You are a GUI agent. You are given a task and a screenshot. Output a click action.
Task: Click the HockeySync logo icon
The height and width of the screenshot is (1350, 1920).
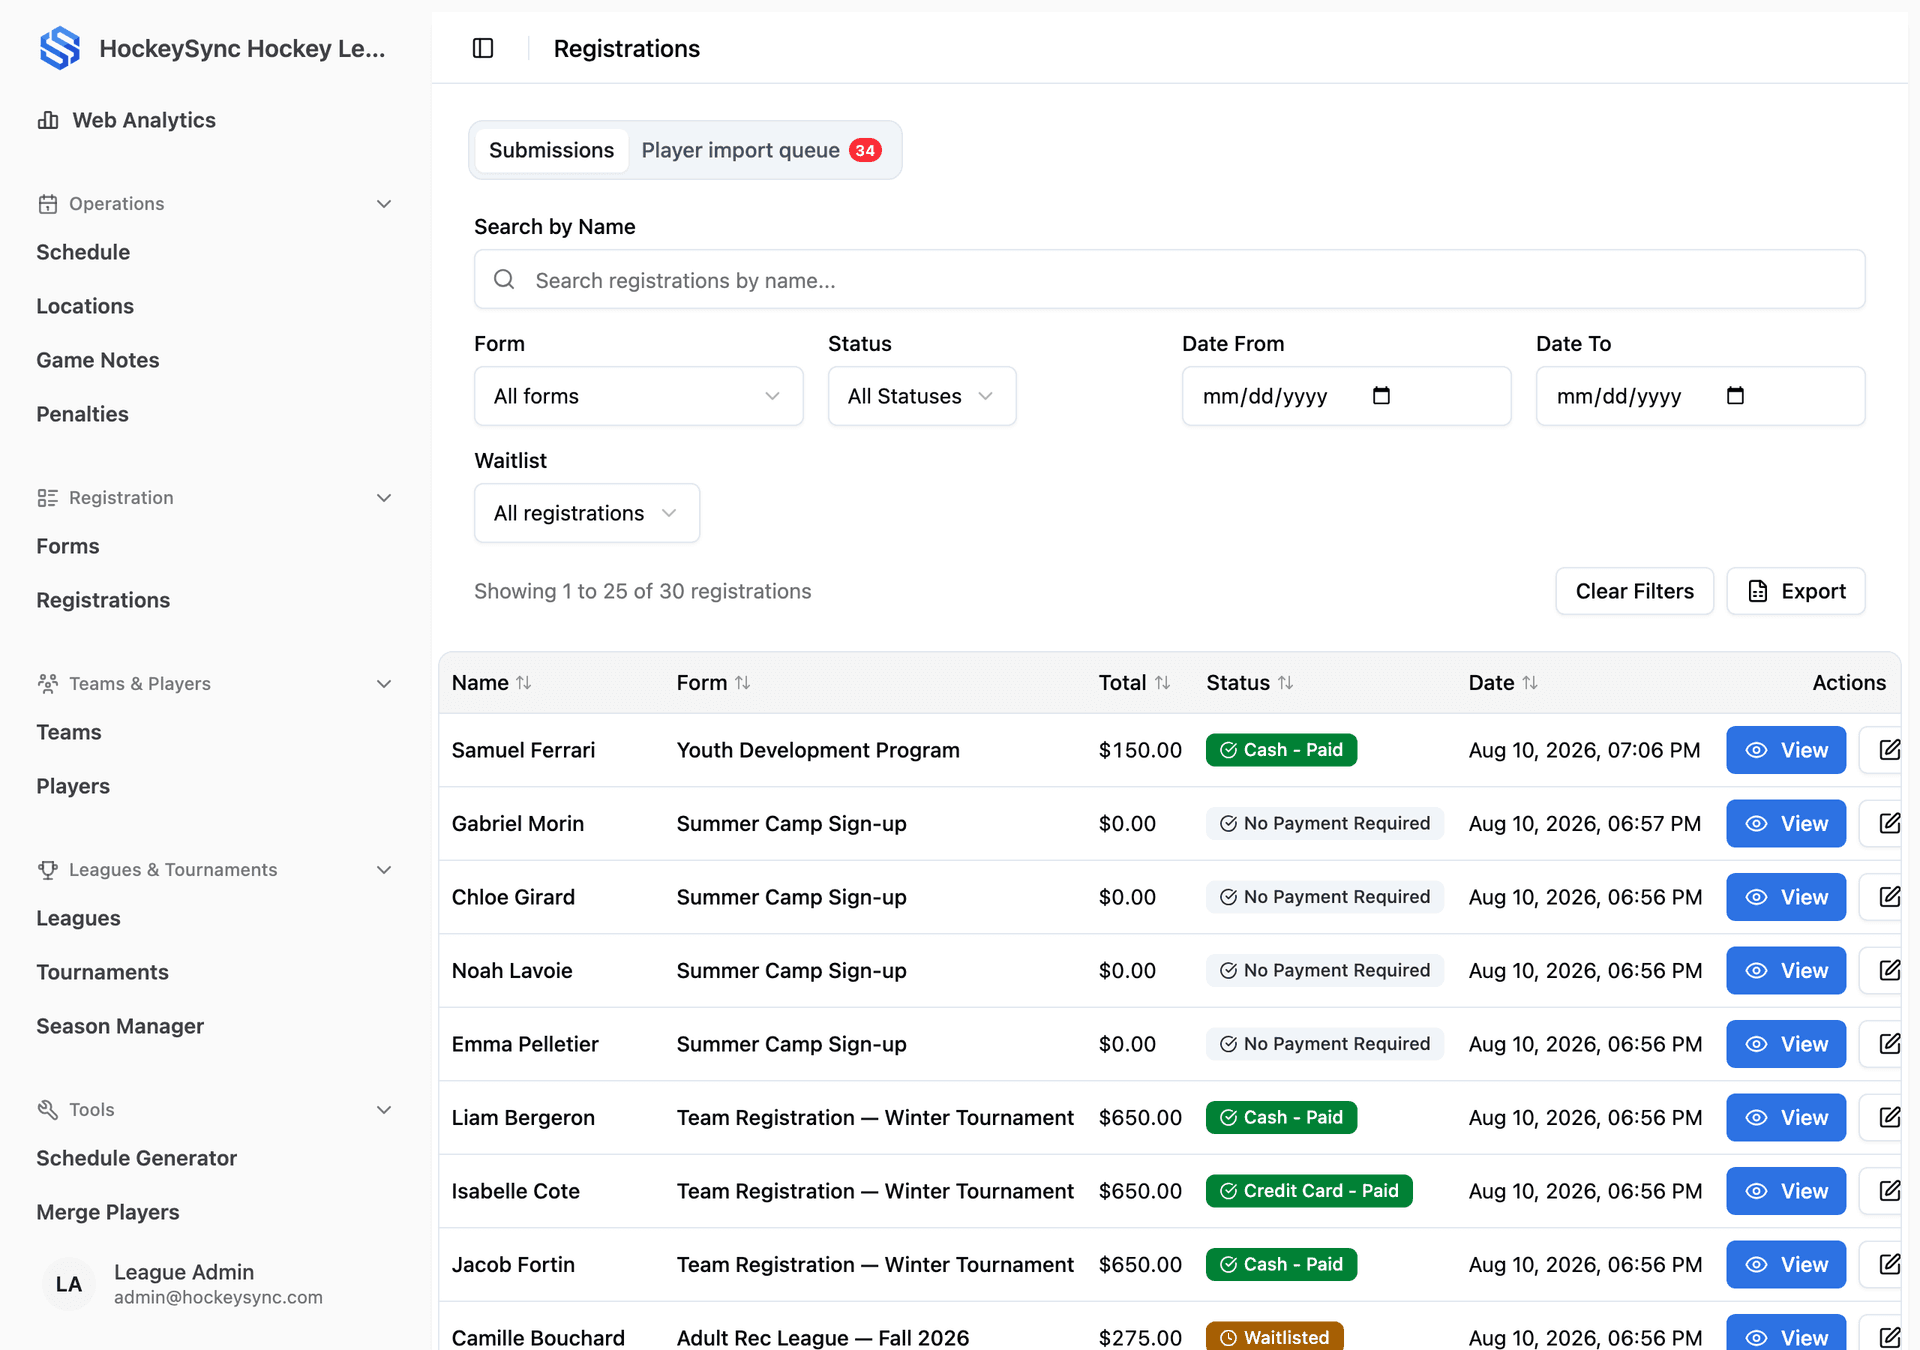[60, 48]
